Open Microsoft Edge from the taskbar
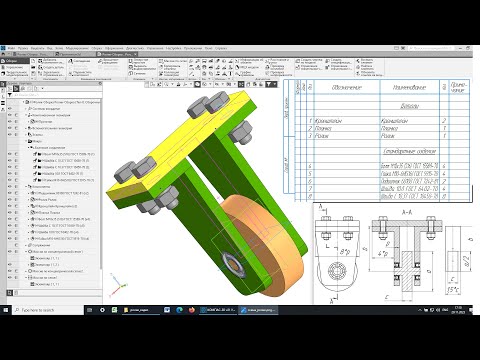480x360 pixels. click(179, 310)
